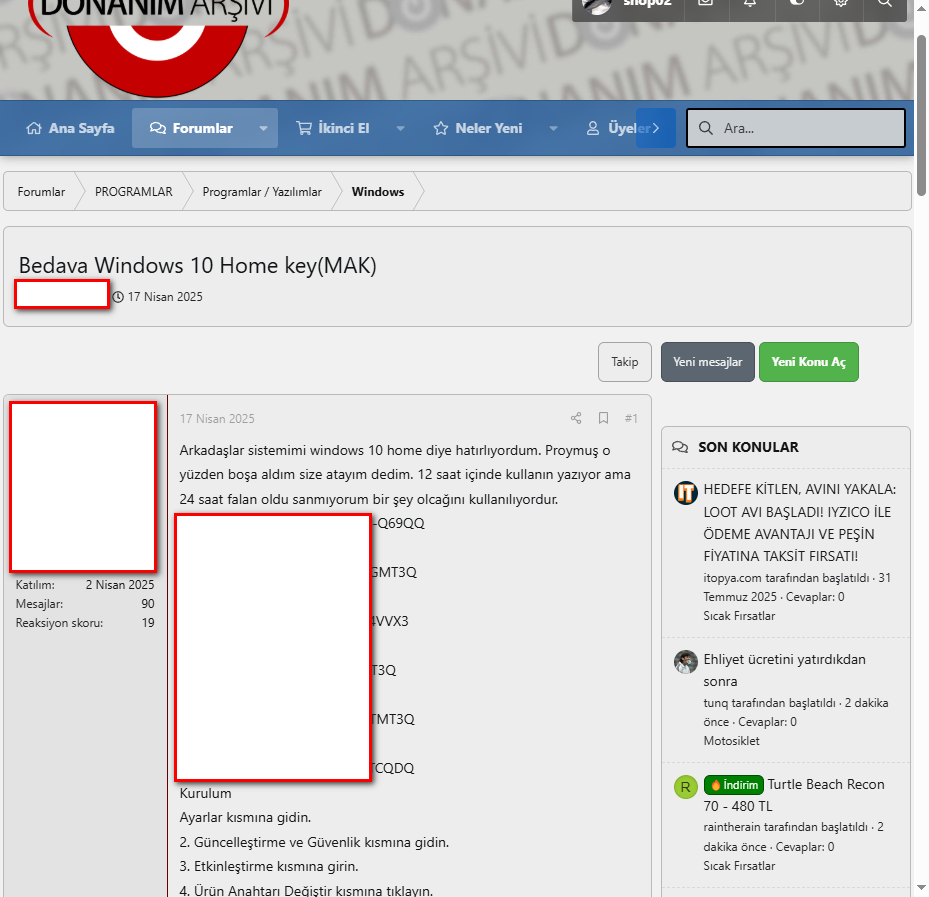929x897 pixels.
Task: Click the Reaksiyon skoru value 19
Action: (x=148, y=623)
